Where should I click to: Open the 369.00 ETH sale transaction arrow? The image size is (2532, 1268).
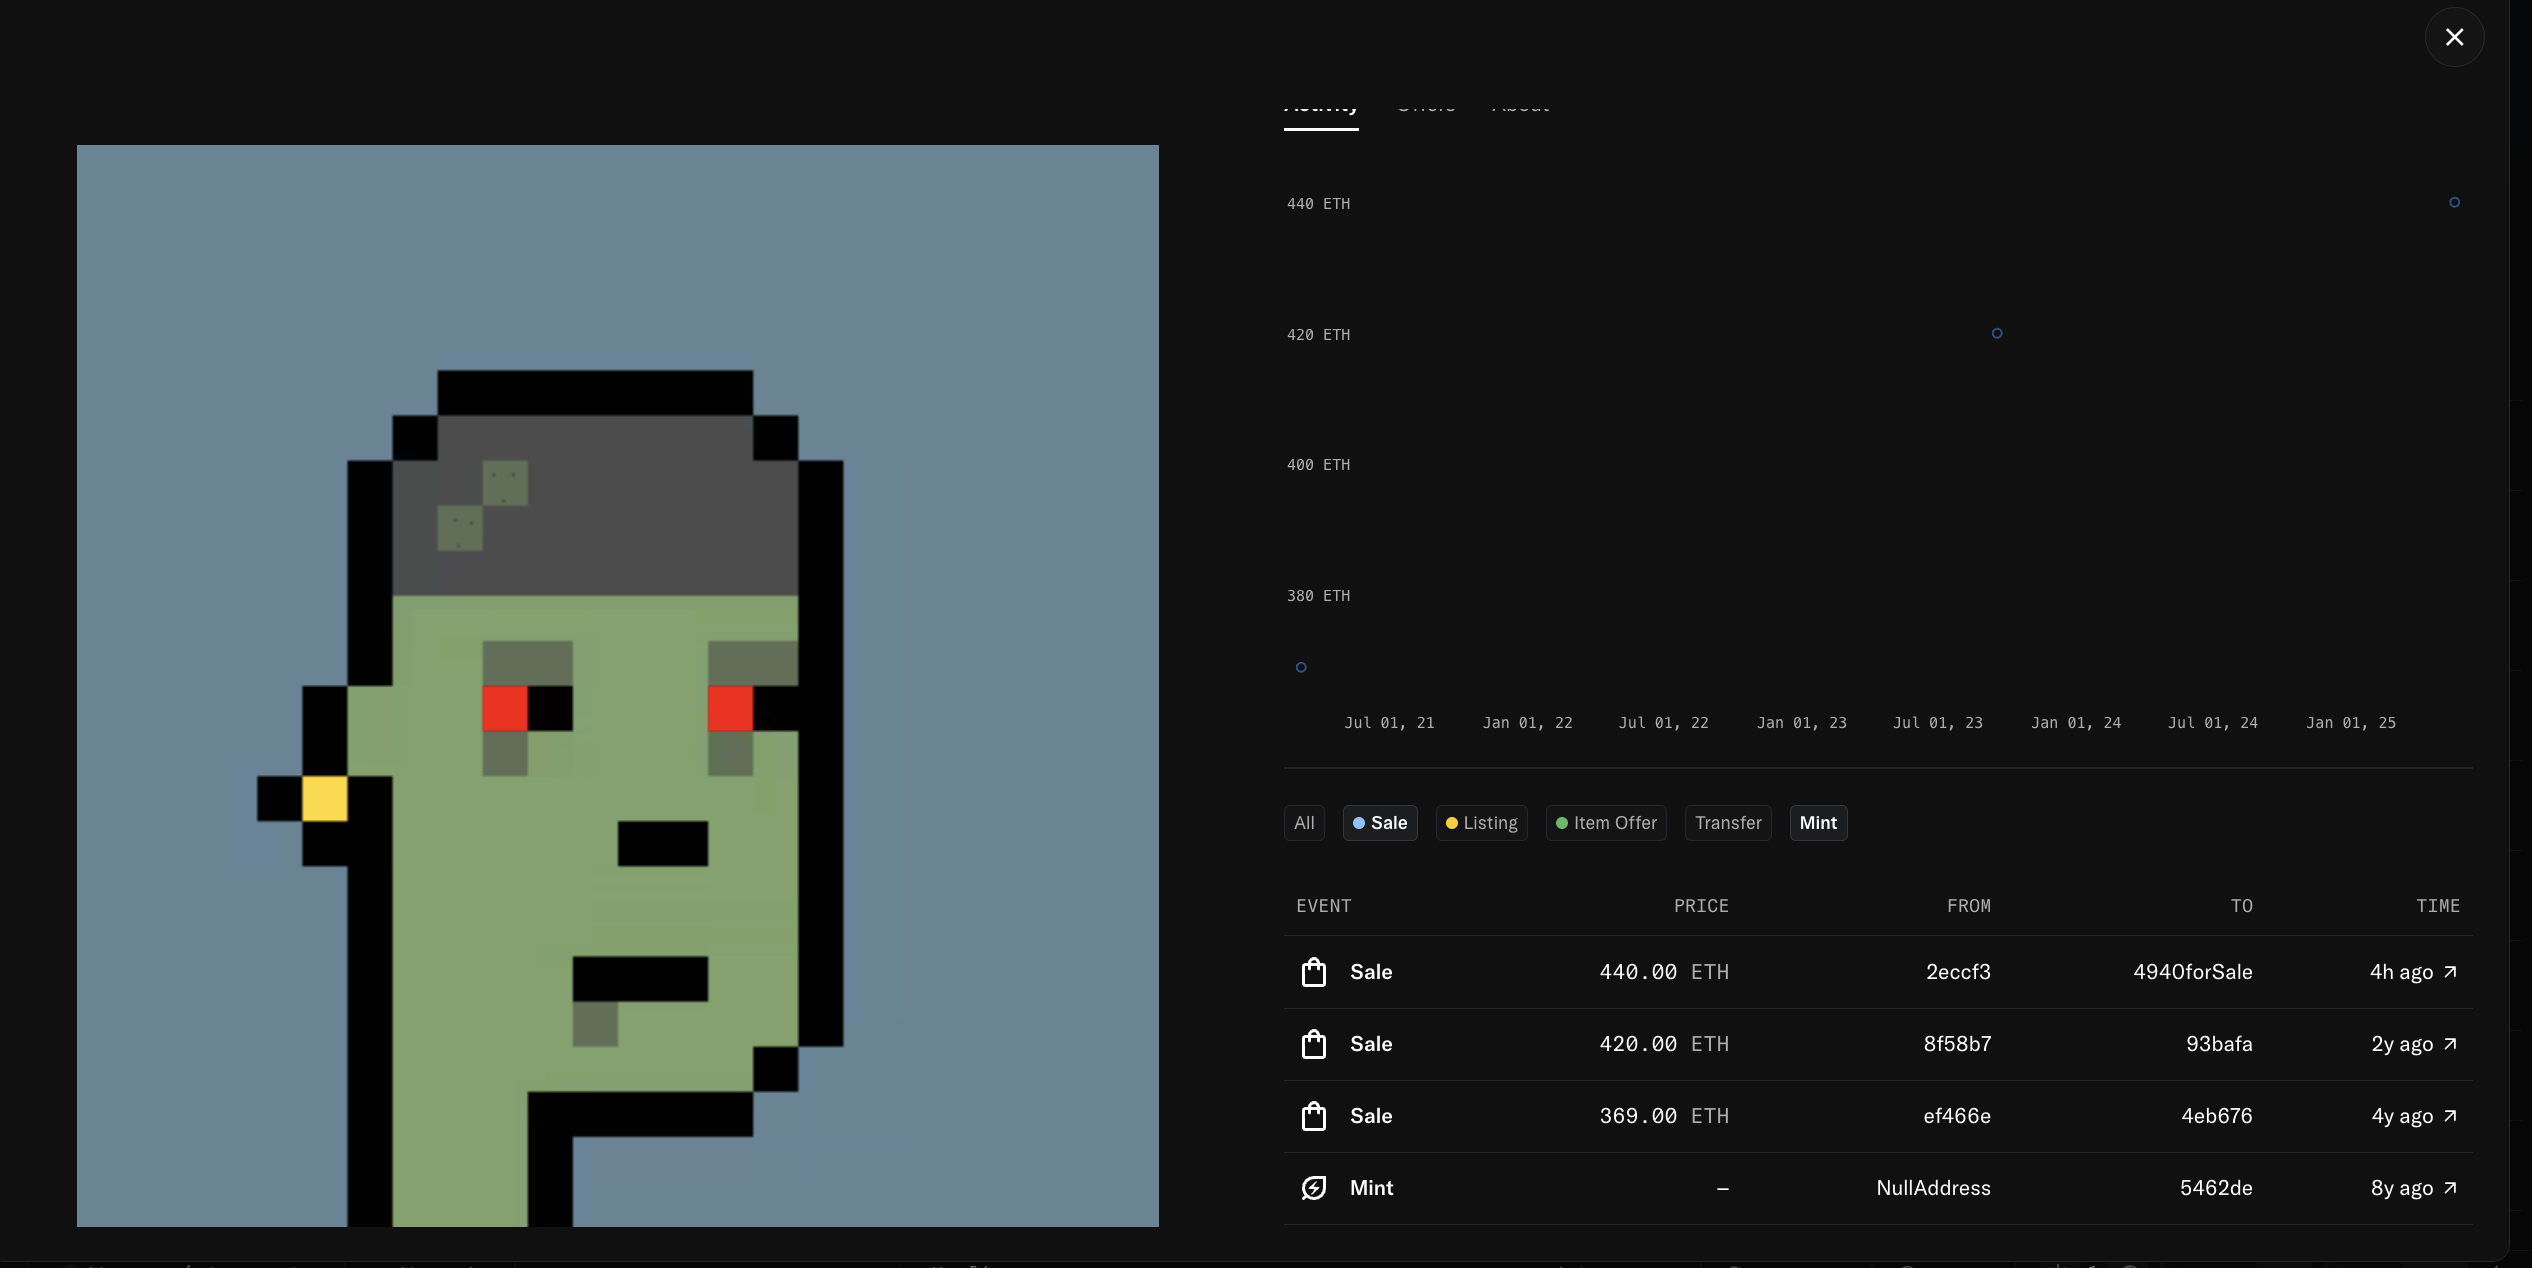(x=2450, y=1116)
